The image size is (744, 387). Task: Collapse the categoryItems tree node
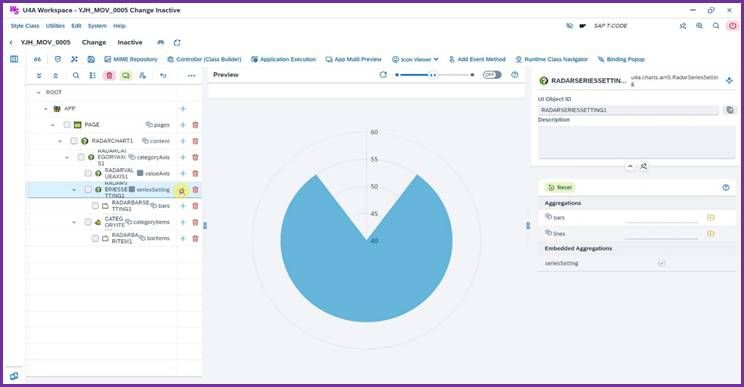coord(74,222)
